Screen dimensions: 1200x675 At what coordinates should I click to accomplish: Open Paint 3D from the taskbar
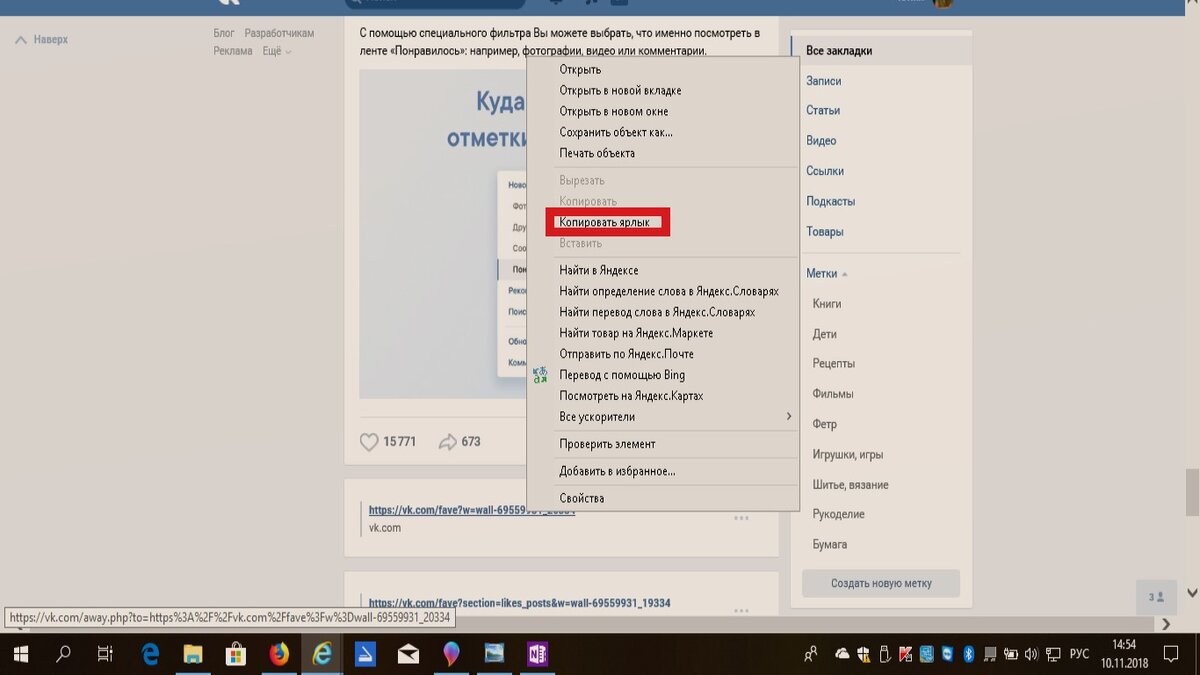451,654
